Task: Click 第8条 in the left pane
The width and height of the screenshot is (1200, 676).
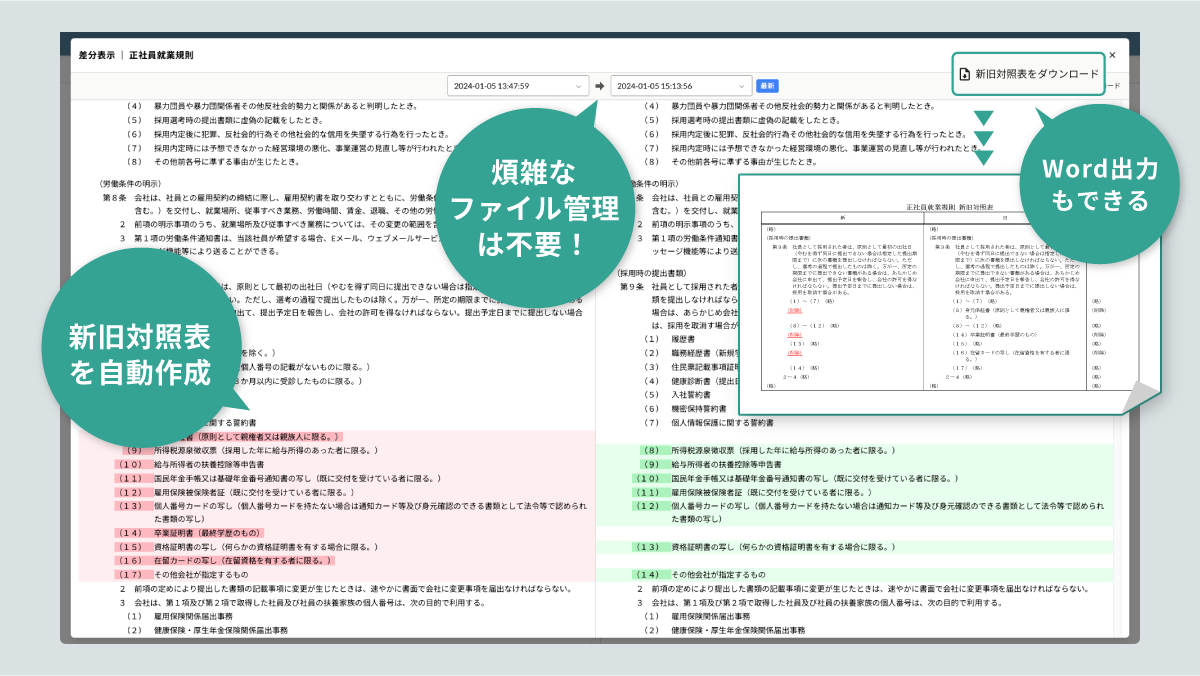Action: click(114, 198)
